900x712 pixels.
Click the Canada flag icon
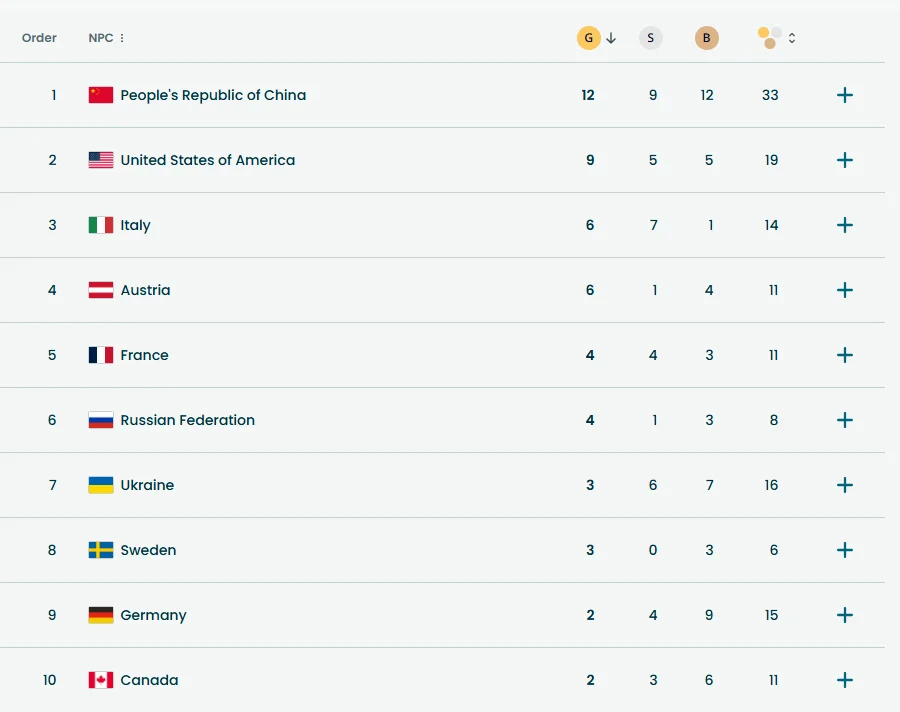click(101, 680)
